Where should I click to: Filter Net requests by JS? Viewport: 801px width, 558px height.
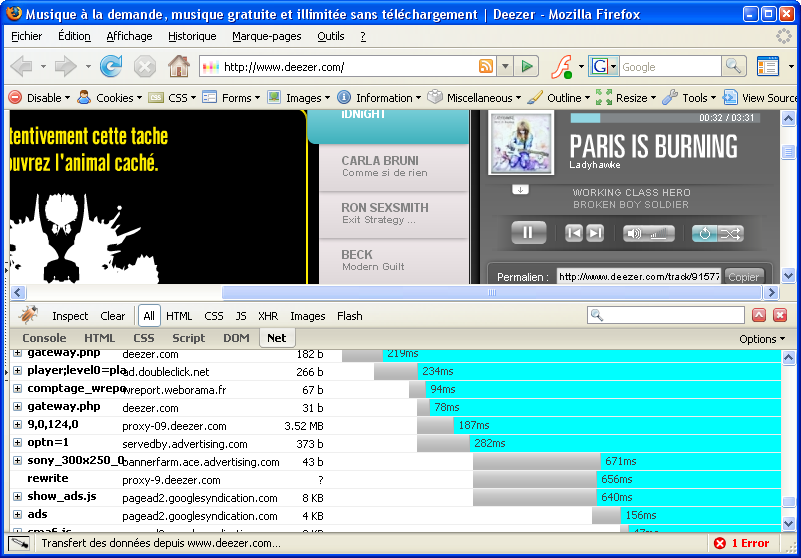[x=241, y=316]
